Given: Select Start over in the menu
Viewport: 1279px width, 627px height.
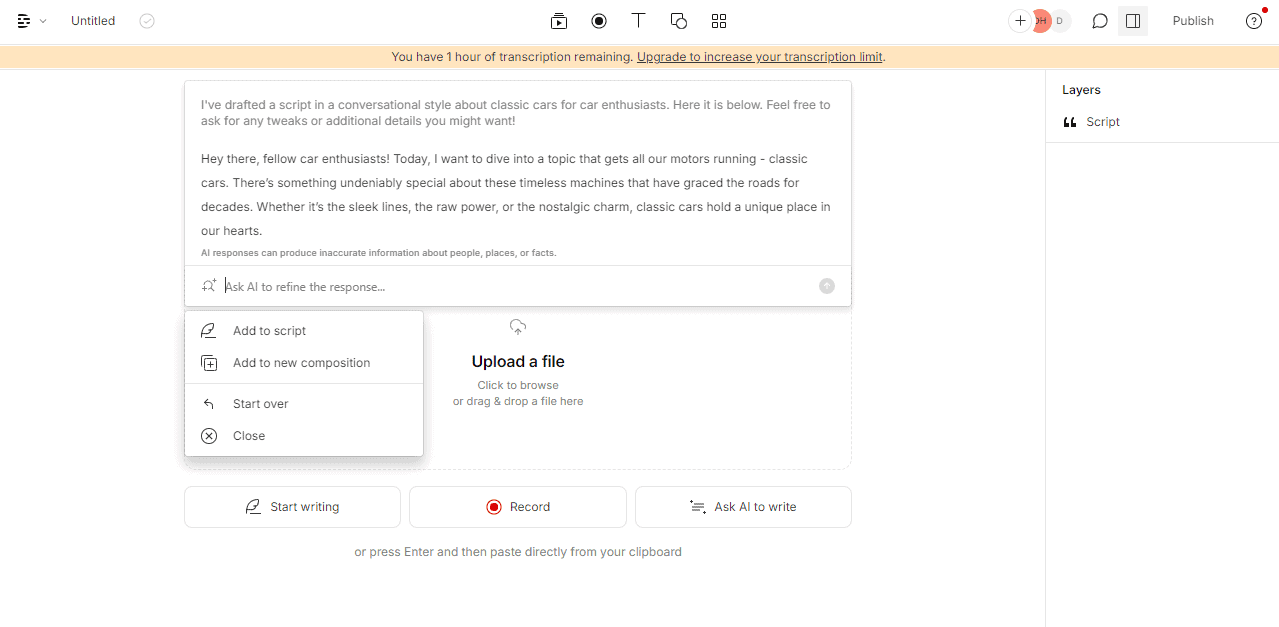Looking at the screenshot, I should pos(304,404).
